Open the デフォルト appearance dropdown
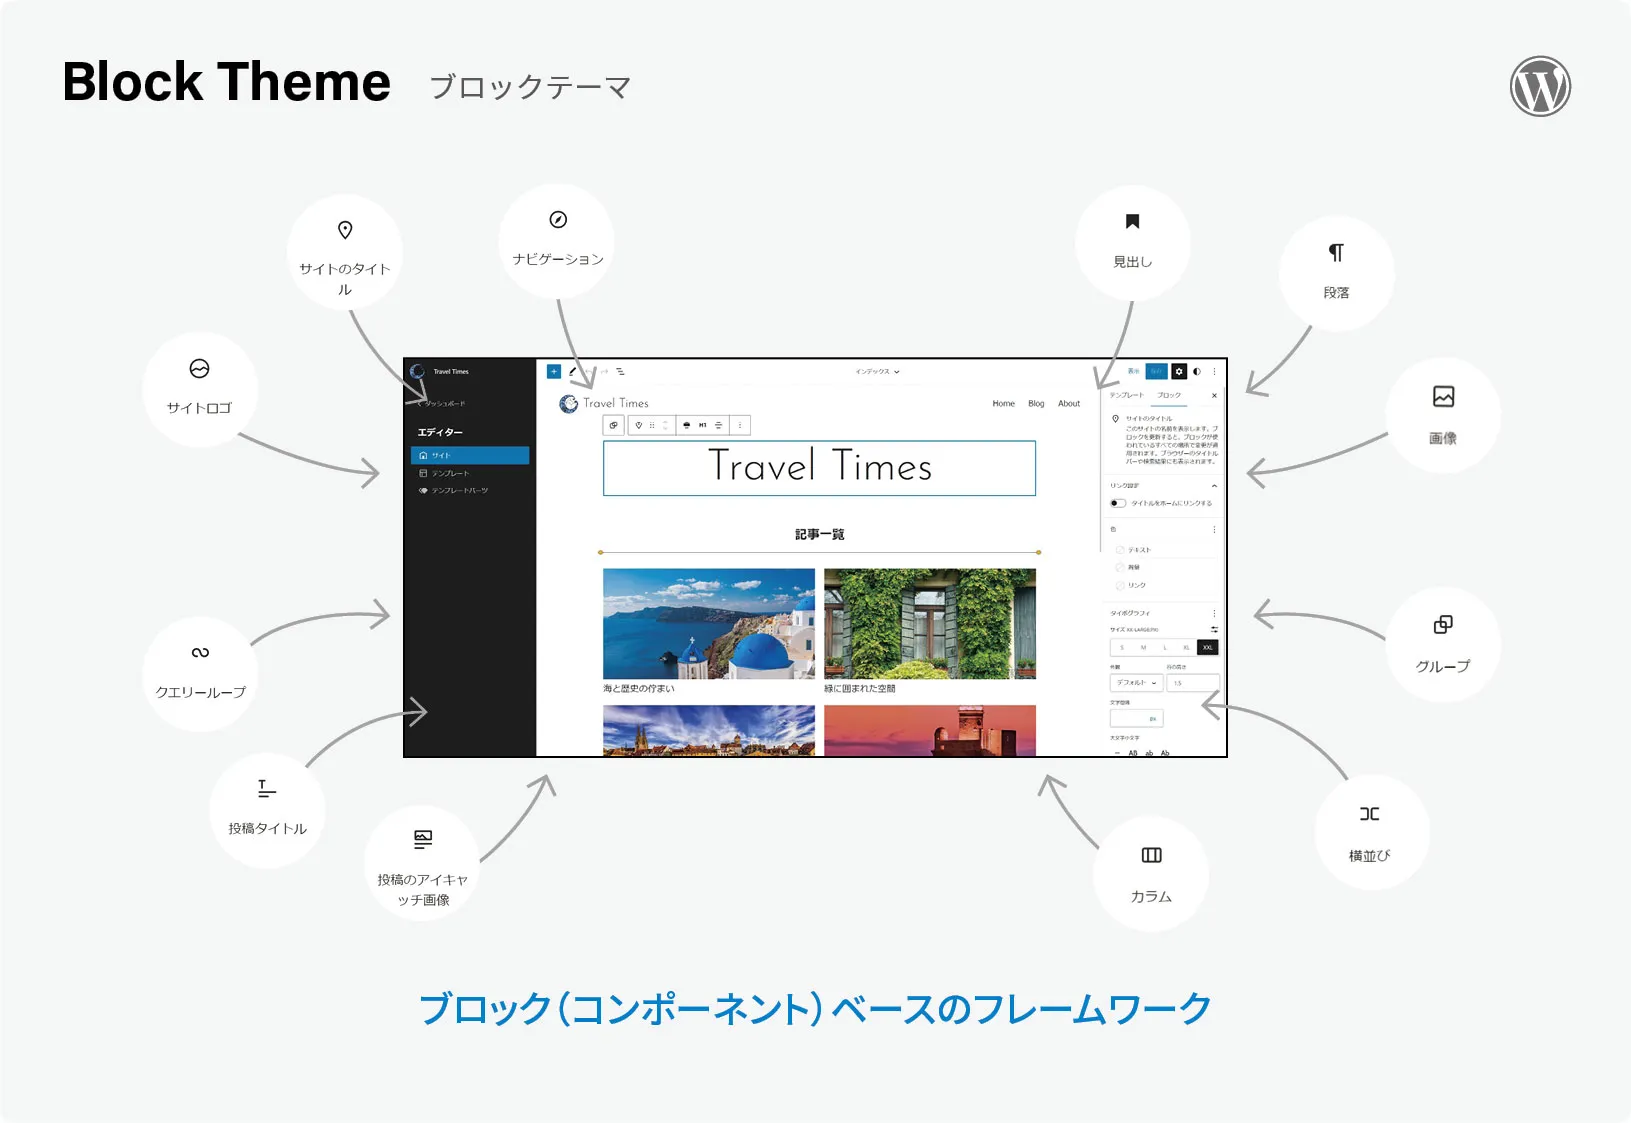 (x=1136, y=683)
